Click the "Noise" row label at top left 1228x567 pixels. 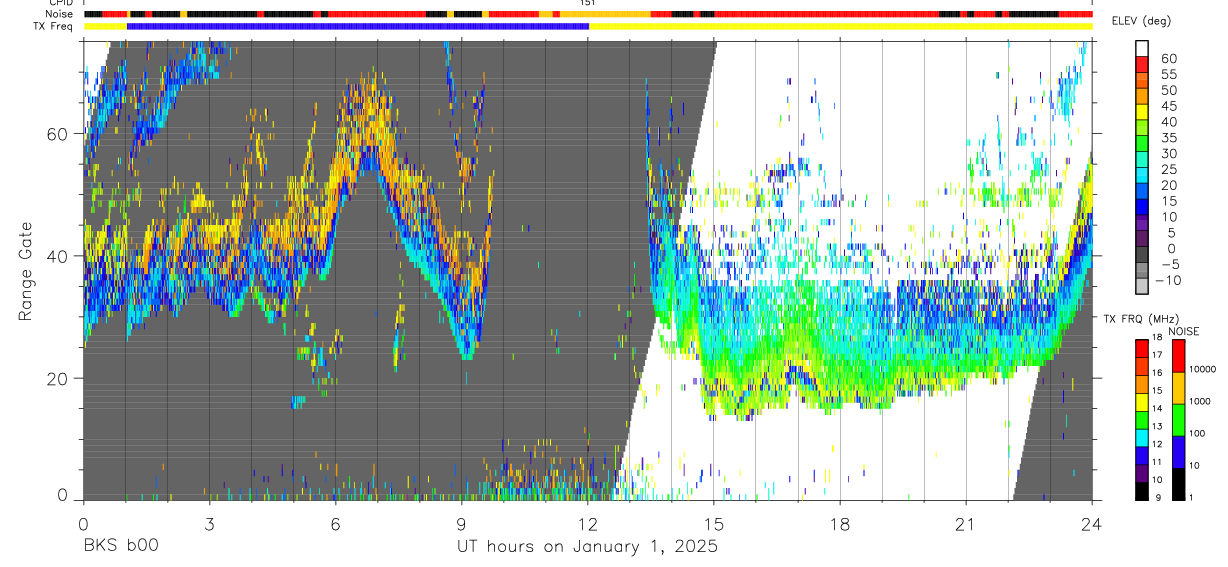tap(58, 14)
